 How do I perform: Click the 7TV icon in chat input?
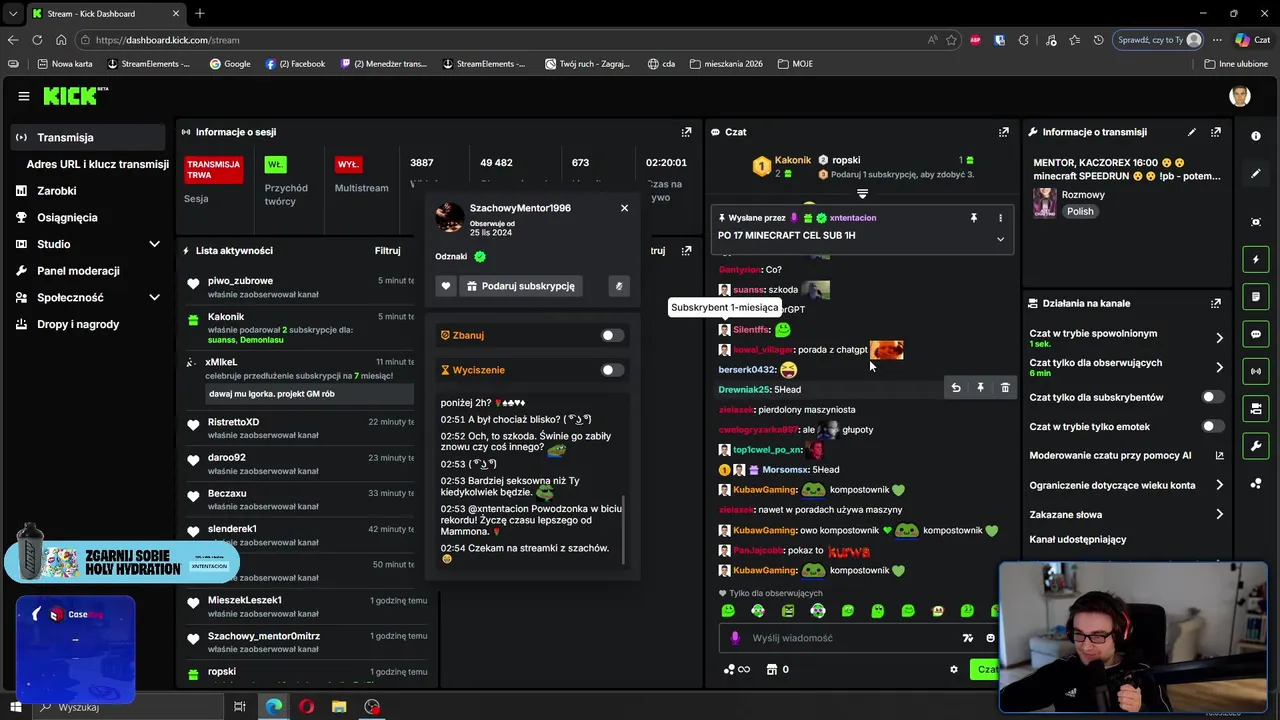(x=967, y=638)
